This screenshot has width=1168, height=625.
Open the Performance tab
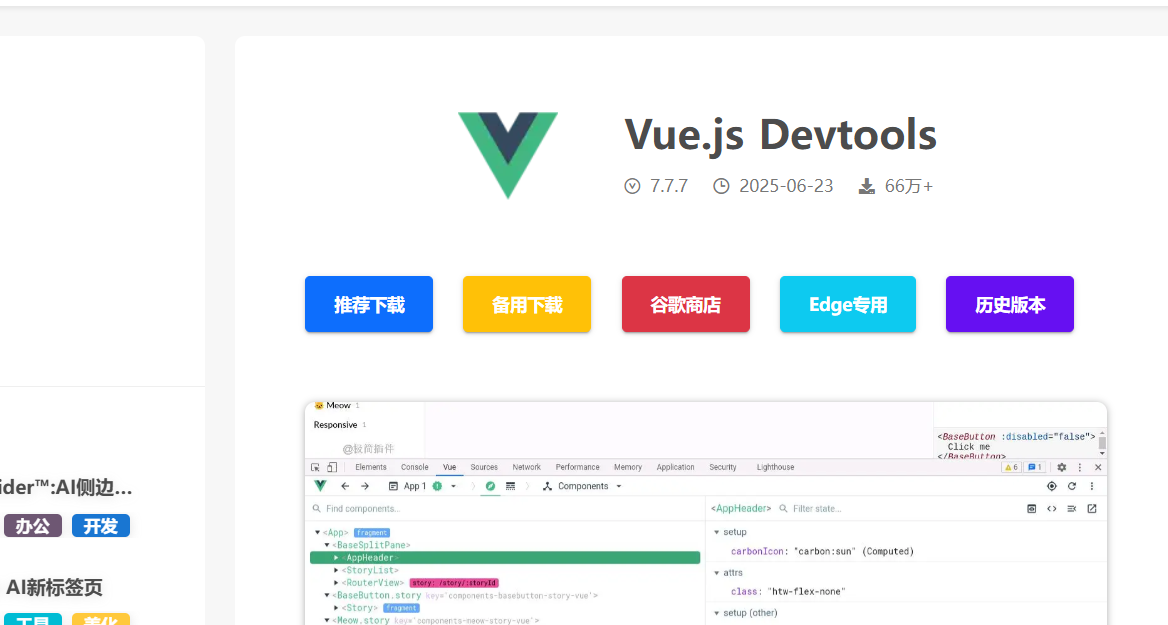[577, 467]
